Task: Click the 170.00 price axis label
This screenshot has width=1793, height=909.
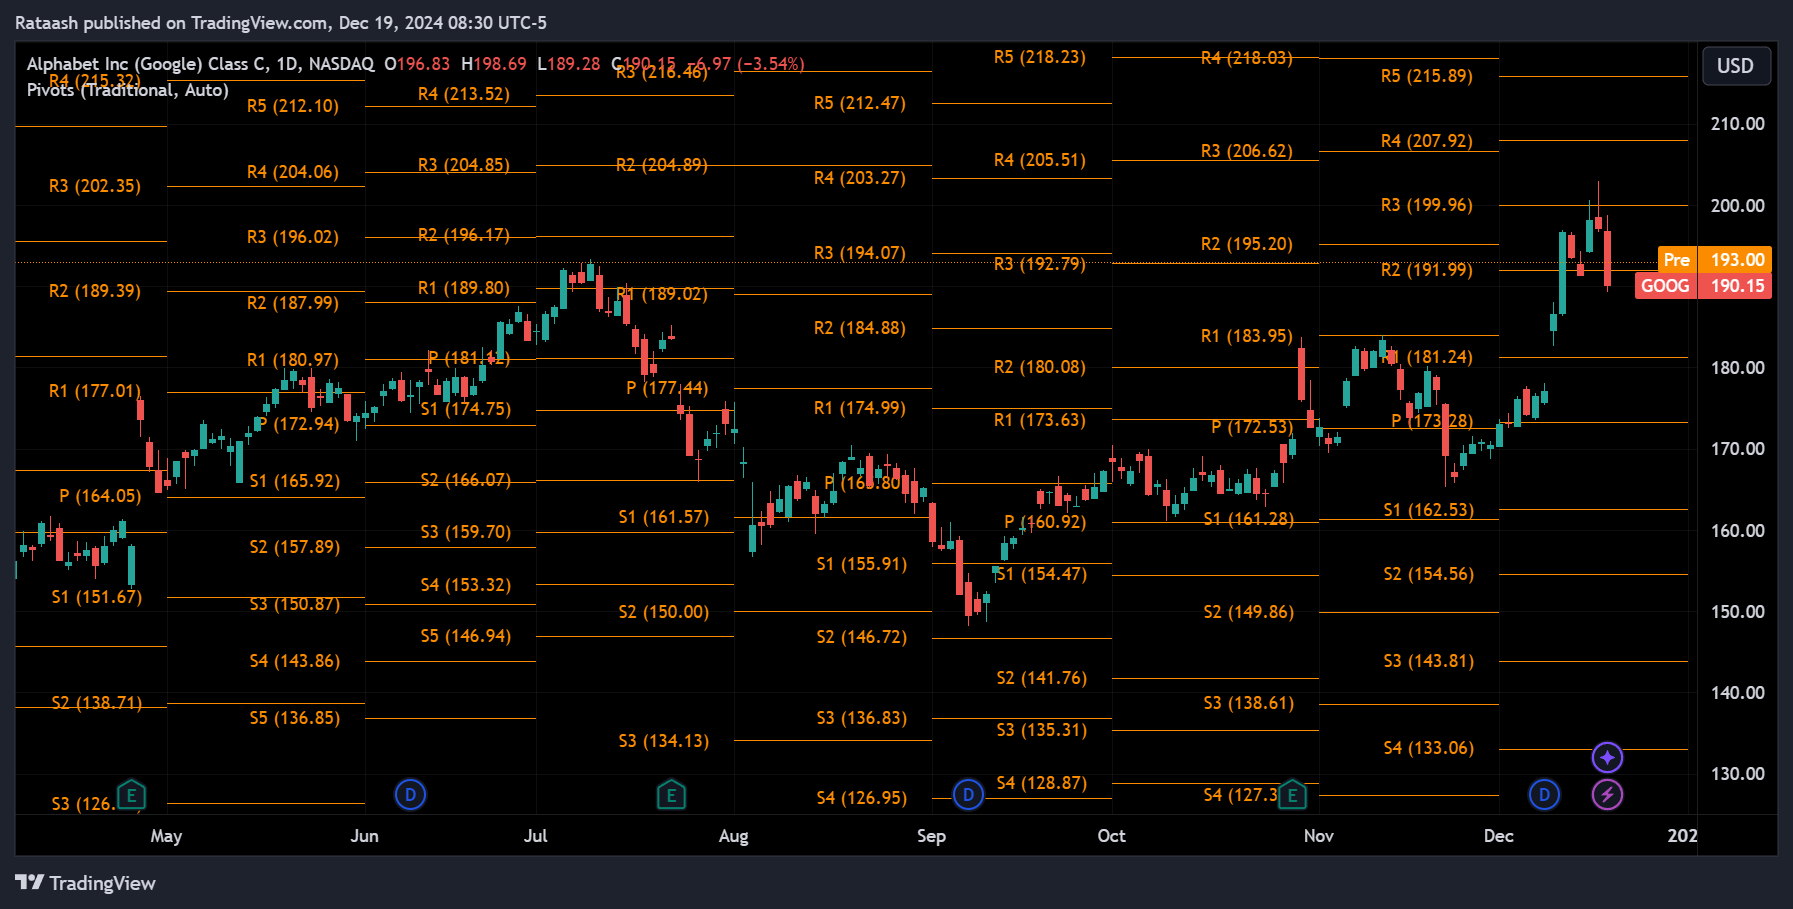Action: pyautogui.click(x=1738, y=449)
